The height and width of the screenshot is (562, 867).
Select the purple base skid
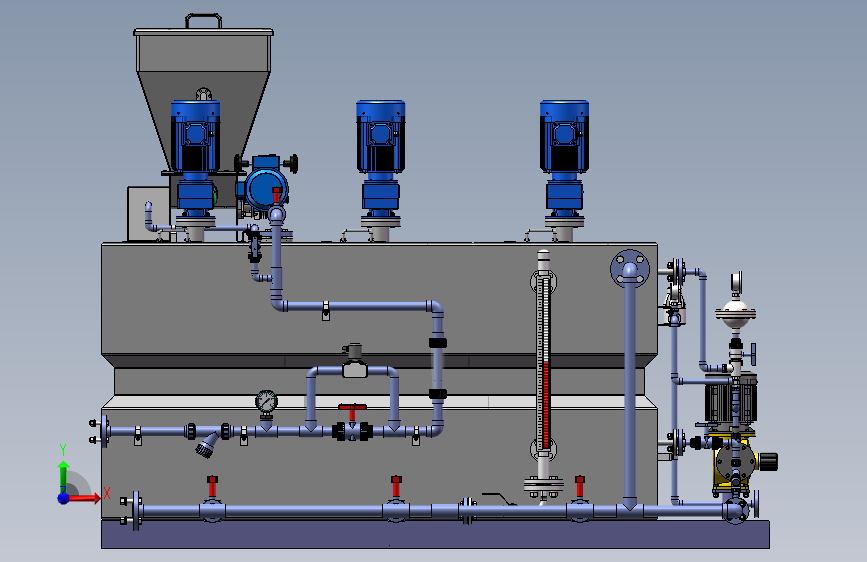pos(435,534)
